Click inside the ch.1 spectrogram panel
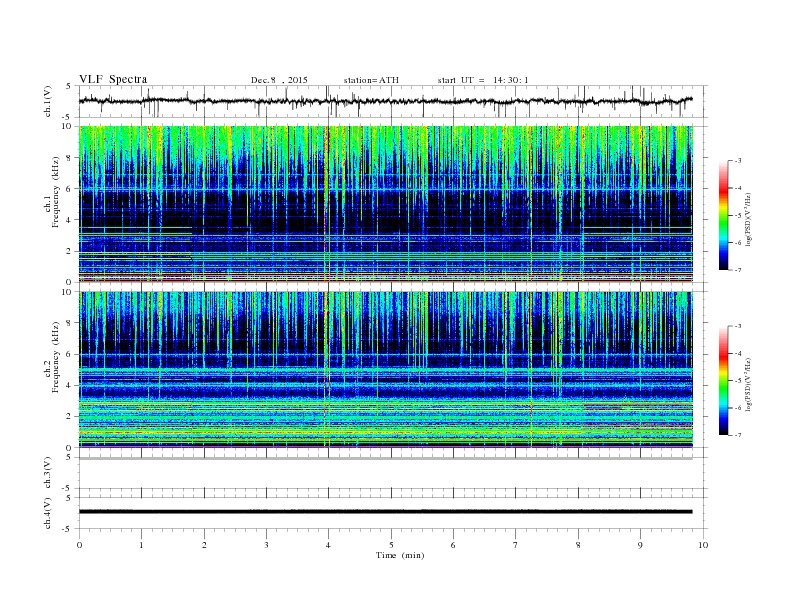Screen dimensions: 792x612 click(x=385, y=203)
